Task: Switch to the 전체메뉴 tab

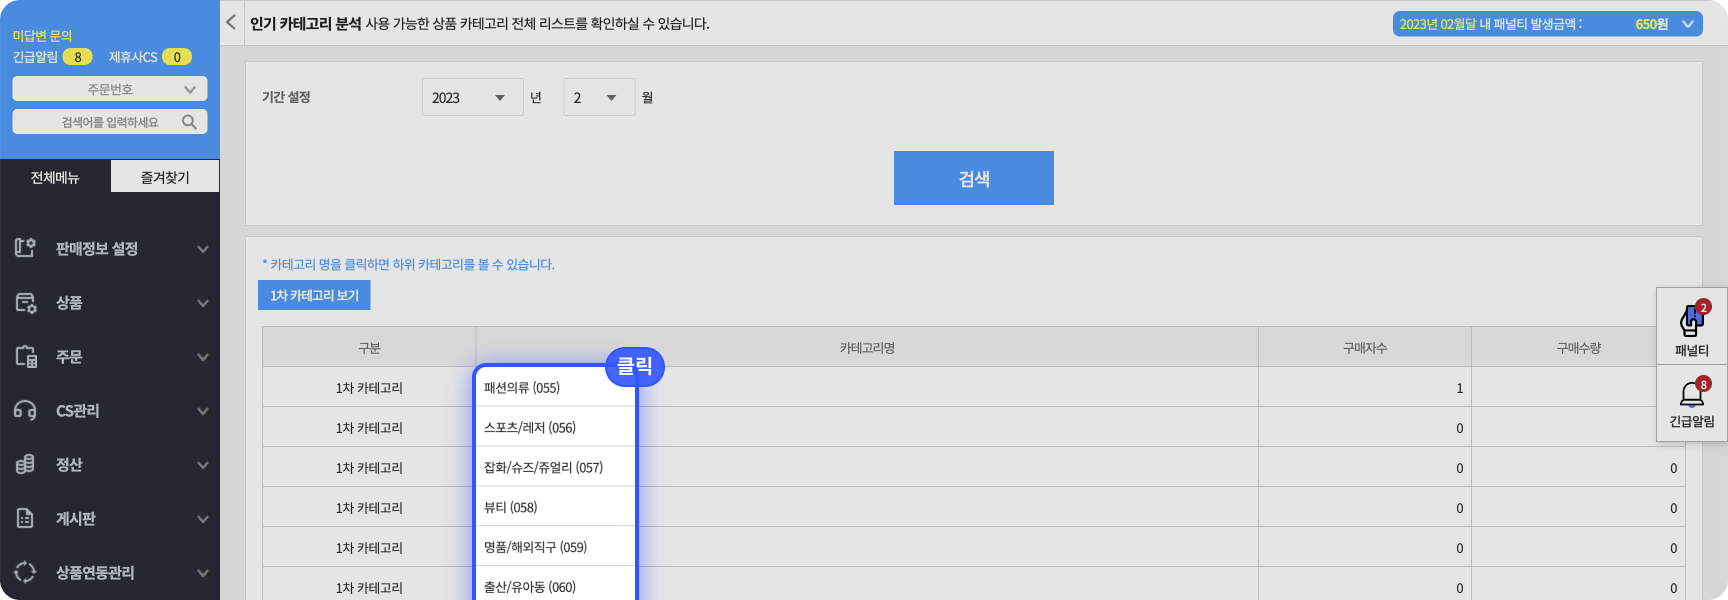Action: (x=55, y=177)
